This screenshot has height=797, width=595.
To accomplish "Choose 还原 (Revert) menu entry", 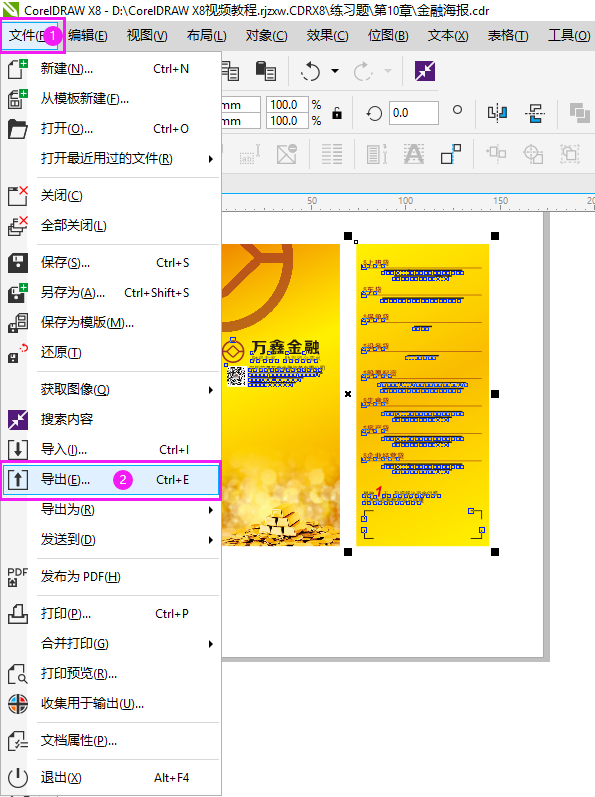I will (x=111, y=352).
